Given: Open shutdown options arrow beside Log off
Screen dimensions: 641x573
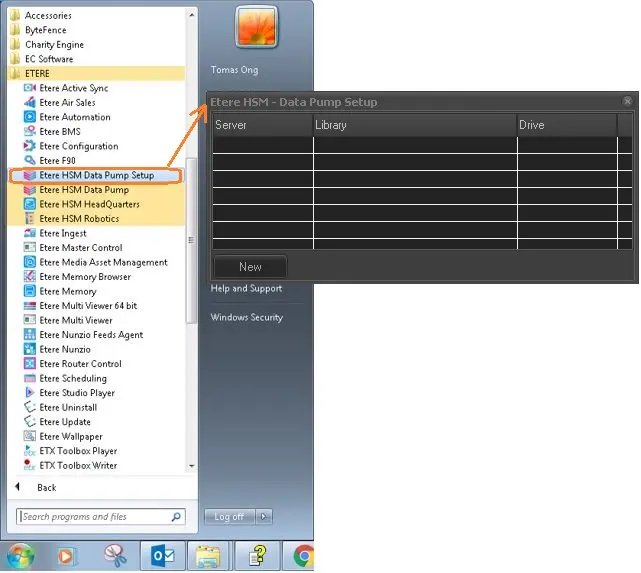Looking at the screenshot, I should pyautogui.click(x=264, y=517).
